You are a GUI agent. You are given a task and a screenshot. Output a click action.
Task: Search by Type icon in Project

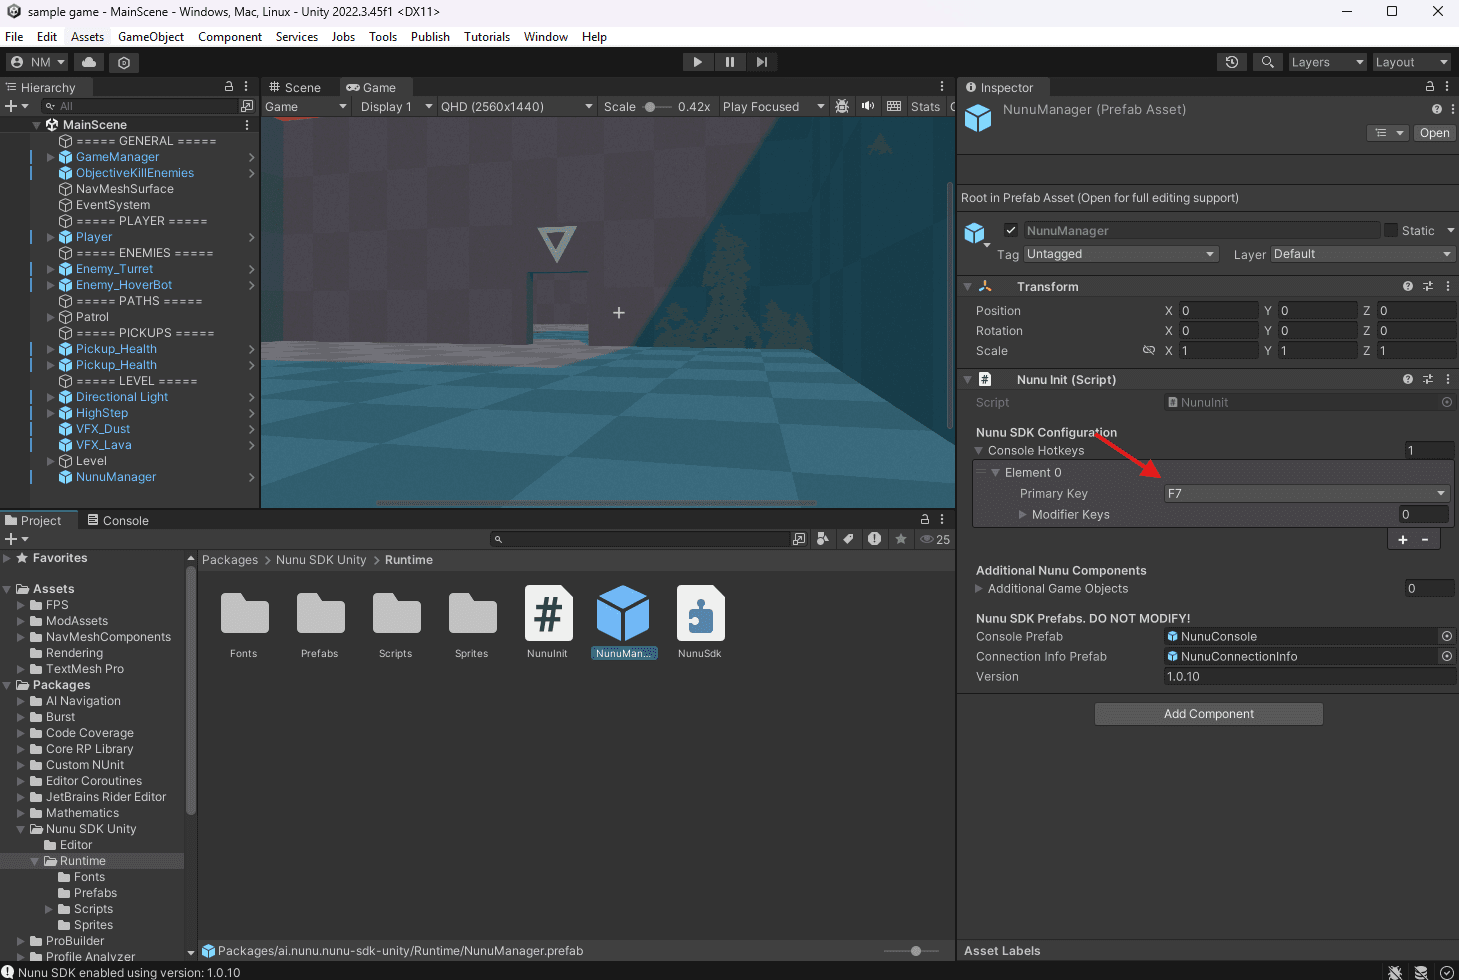click(823, 539)
